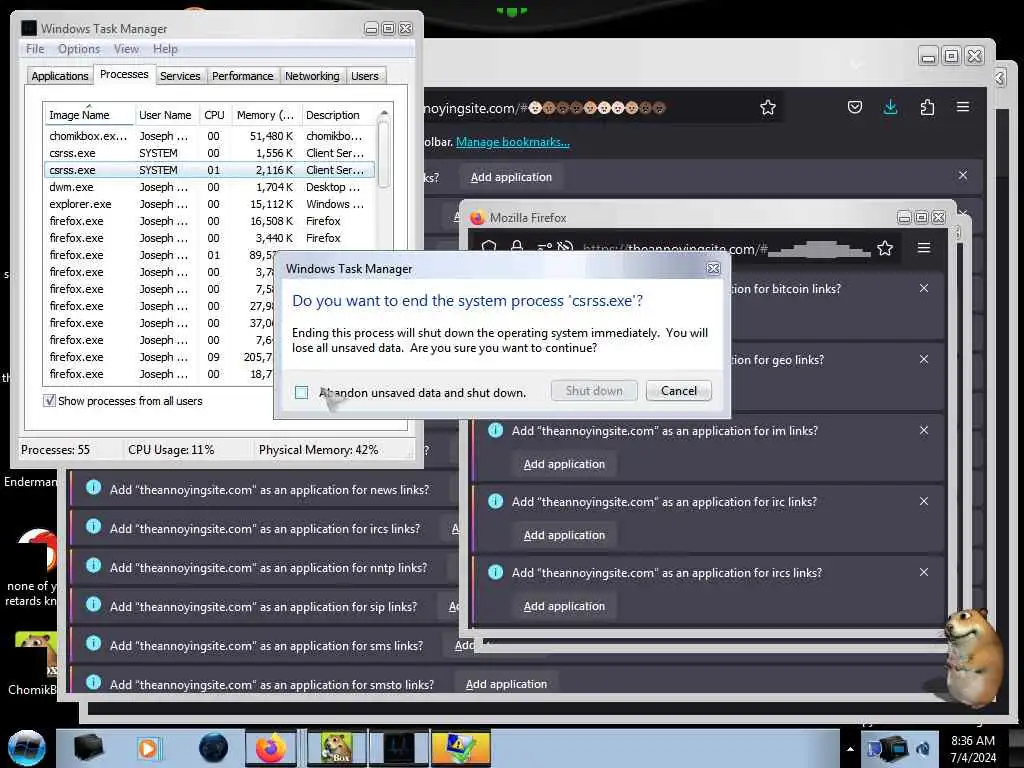This screenshot has width=1024, height=768.
Task: Click info icon beside sip links prompt
Action: [93, 605]
